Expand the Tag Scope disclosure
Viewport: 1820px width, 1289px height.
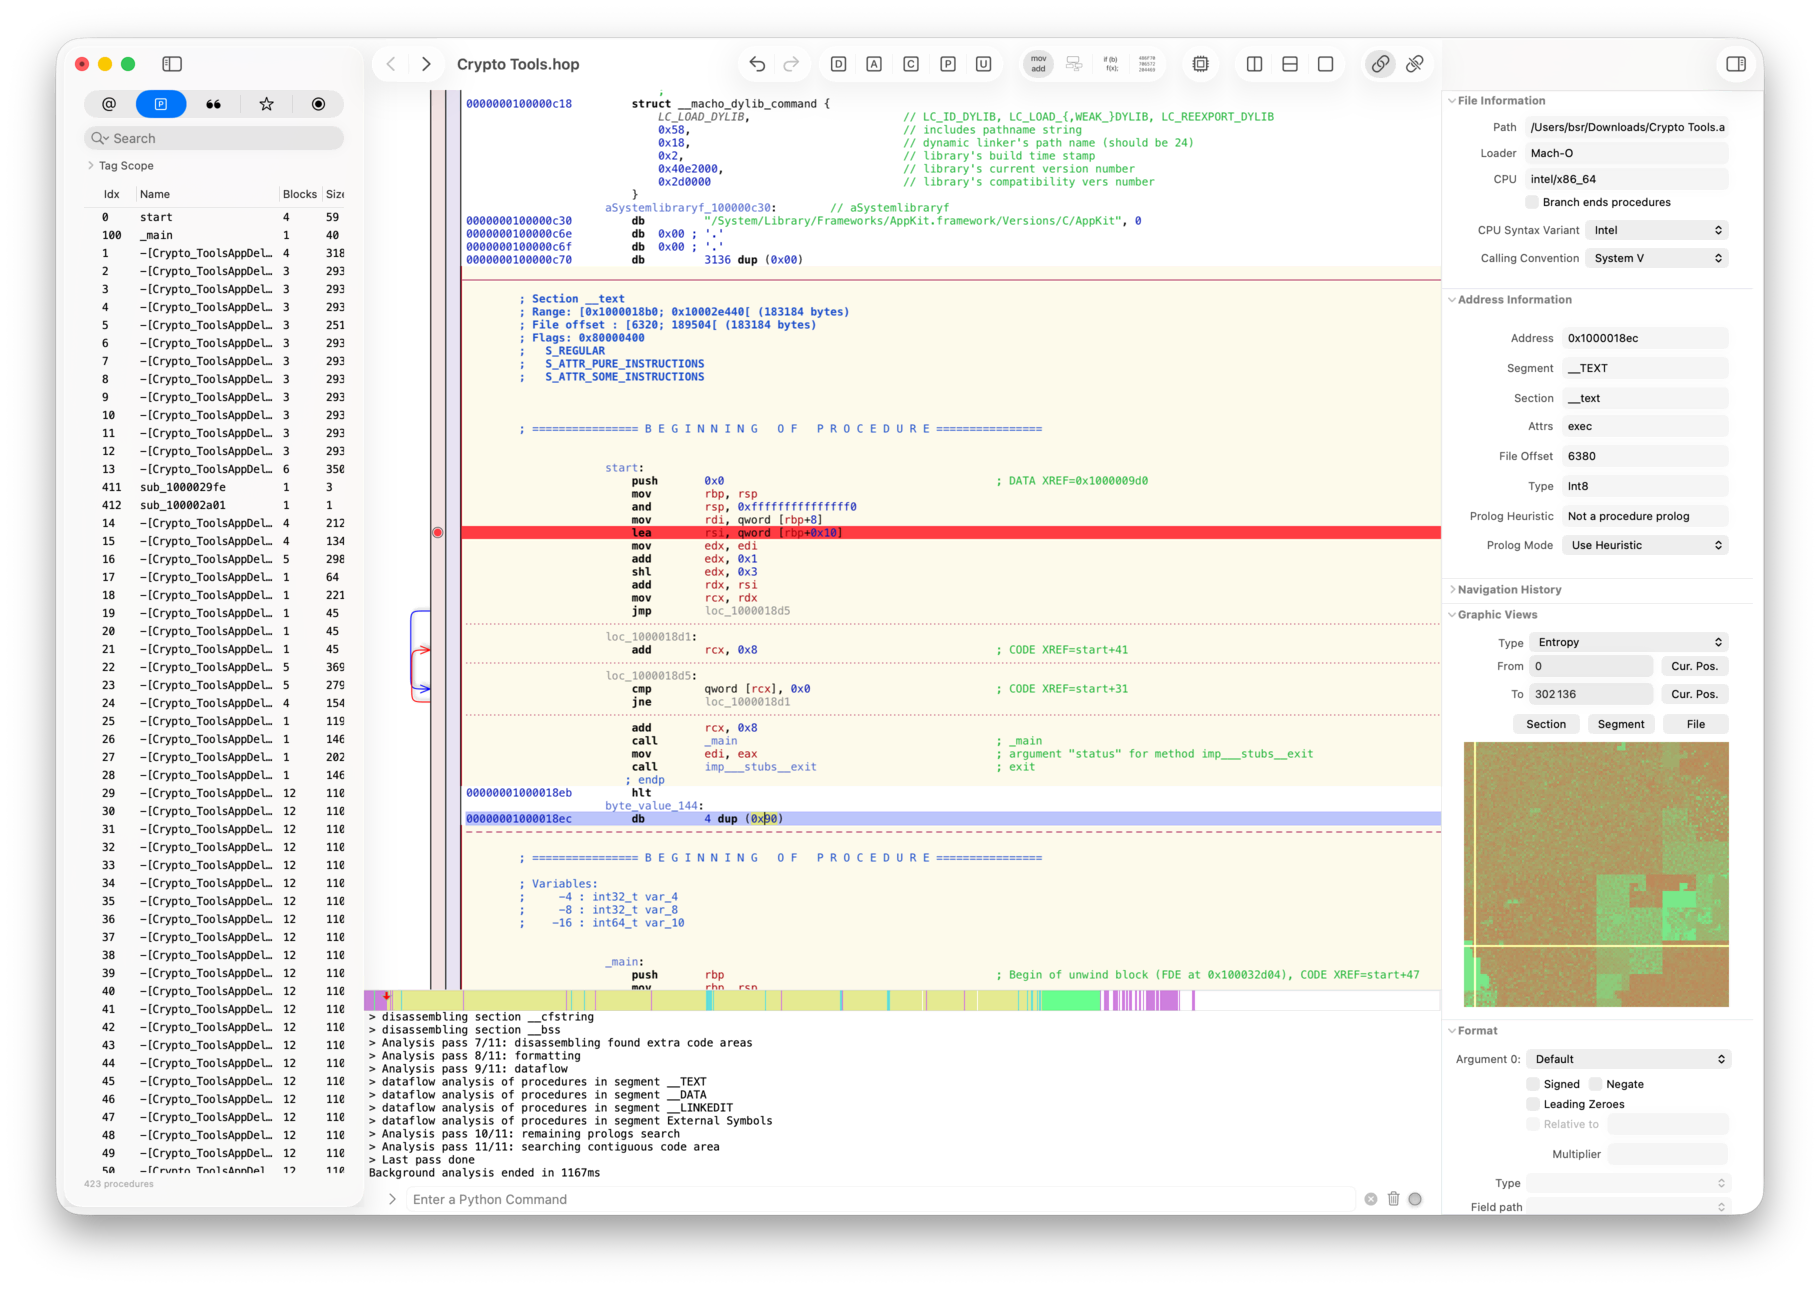(91, 166)
